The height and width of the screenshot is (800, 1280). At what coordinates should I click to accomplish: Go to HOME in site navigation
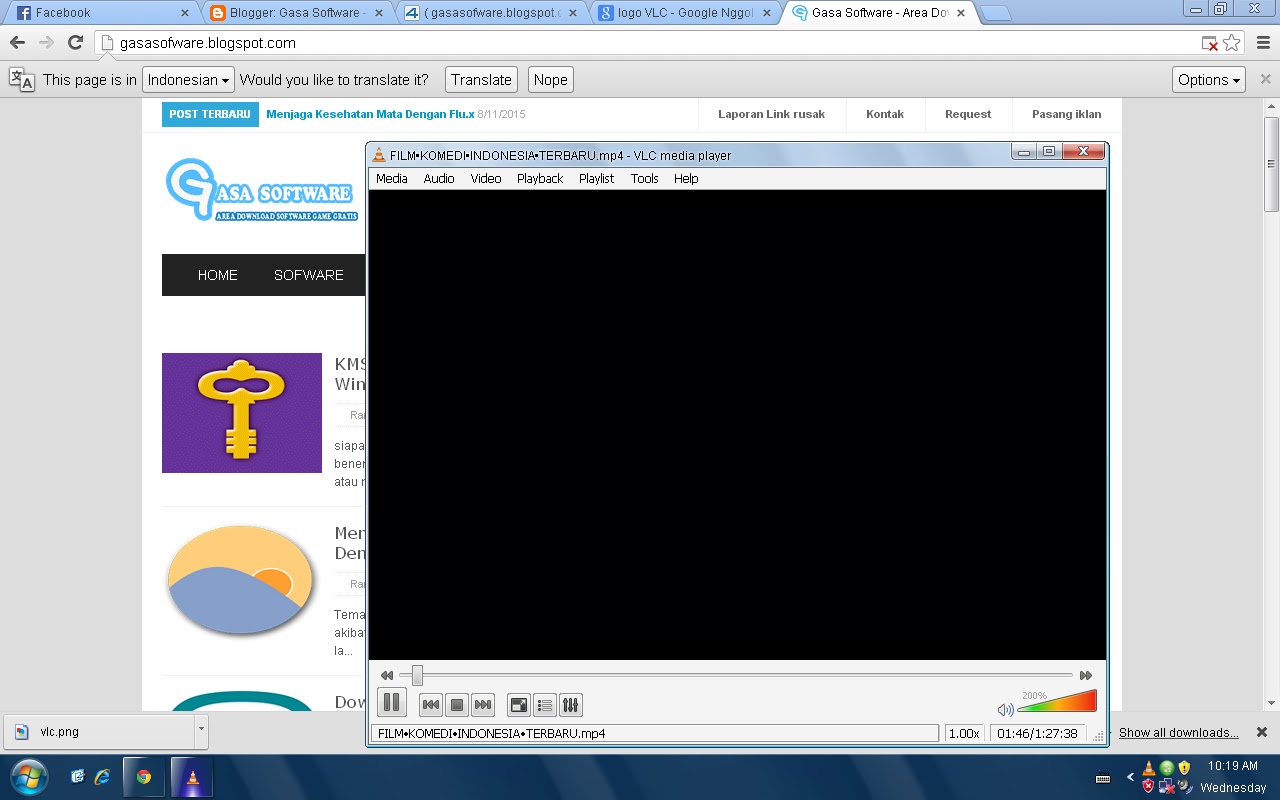[217, 275]
